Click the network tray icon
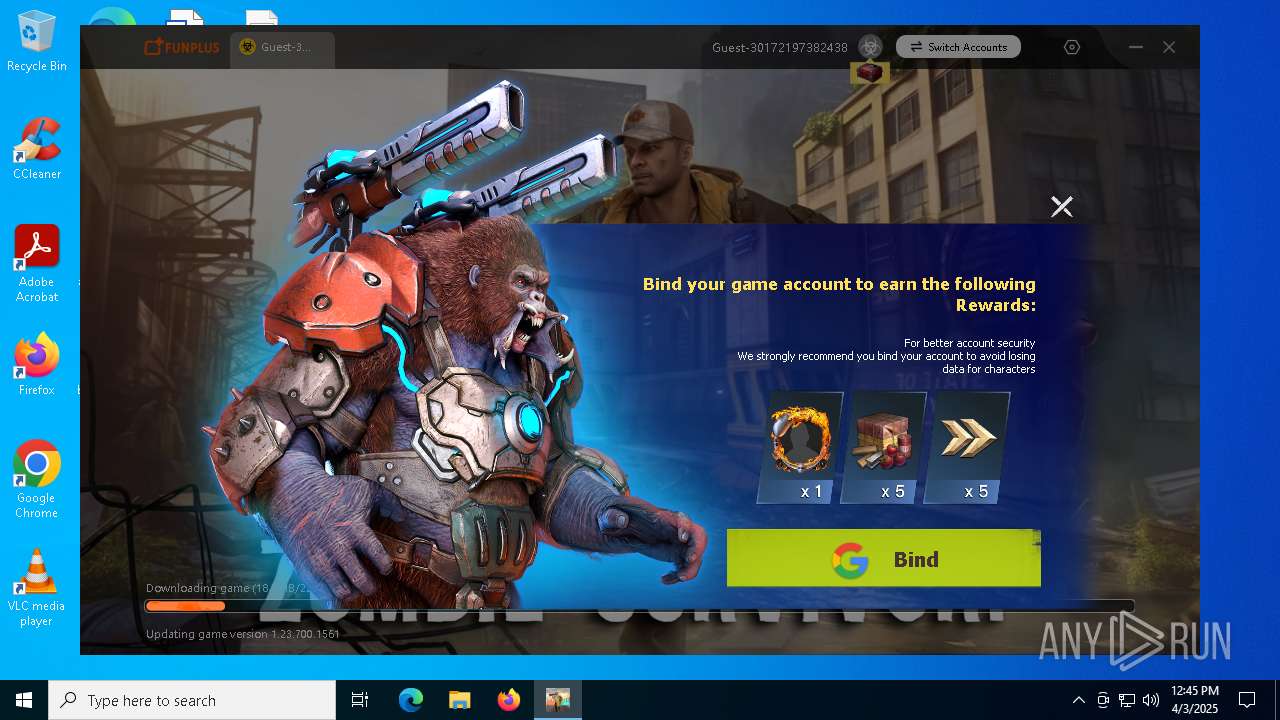1280x720 pixels. (x=1127, y=700)
